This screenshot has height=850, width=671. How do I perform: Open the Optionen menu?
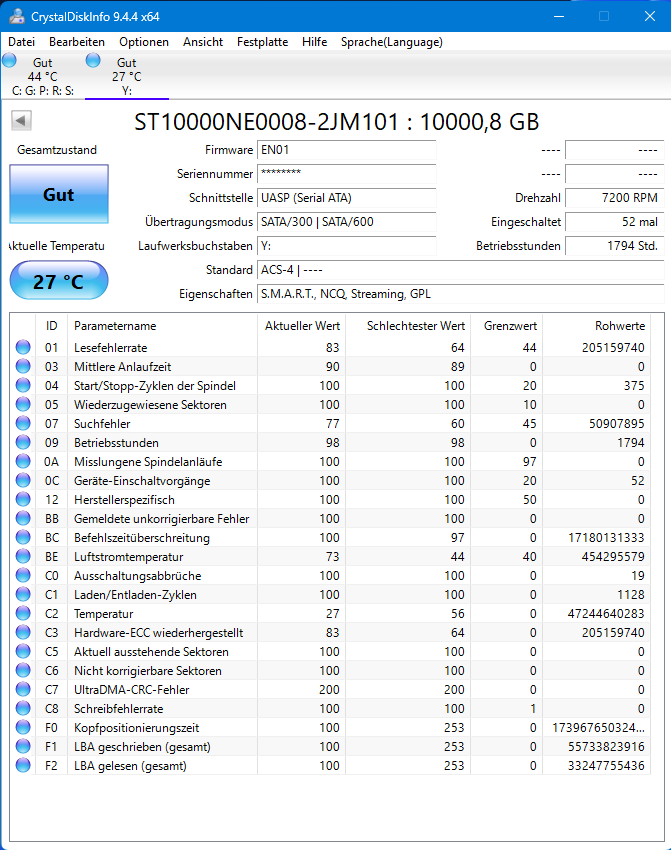[x=144, y=42]
